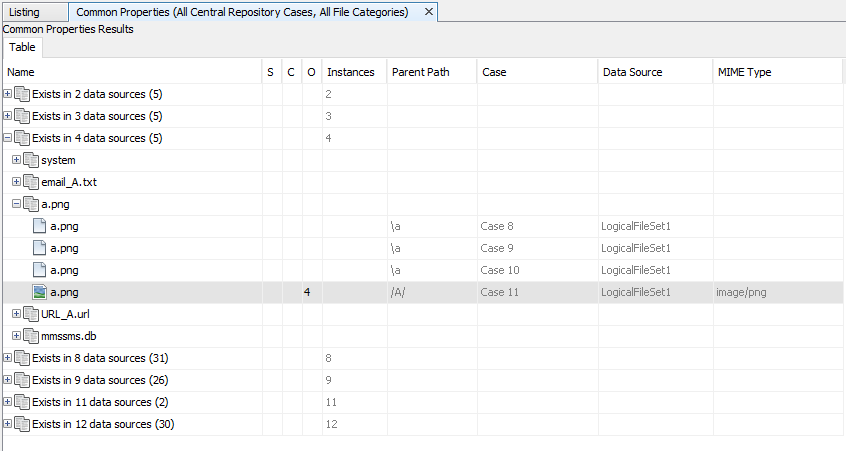This screenshot has height=451, width=846.
Task: Select the Table tab
Action: 22,47
